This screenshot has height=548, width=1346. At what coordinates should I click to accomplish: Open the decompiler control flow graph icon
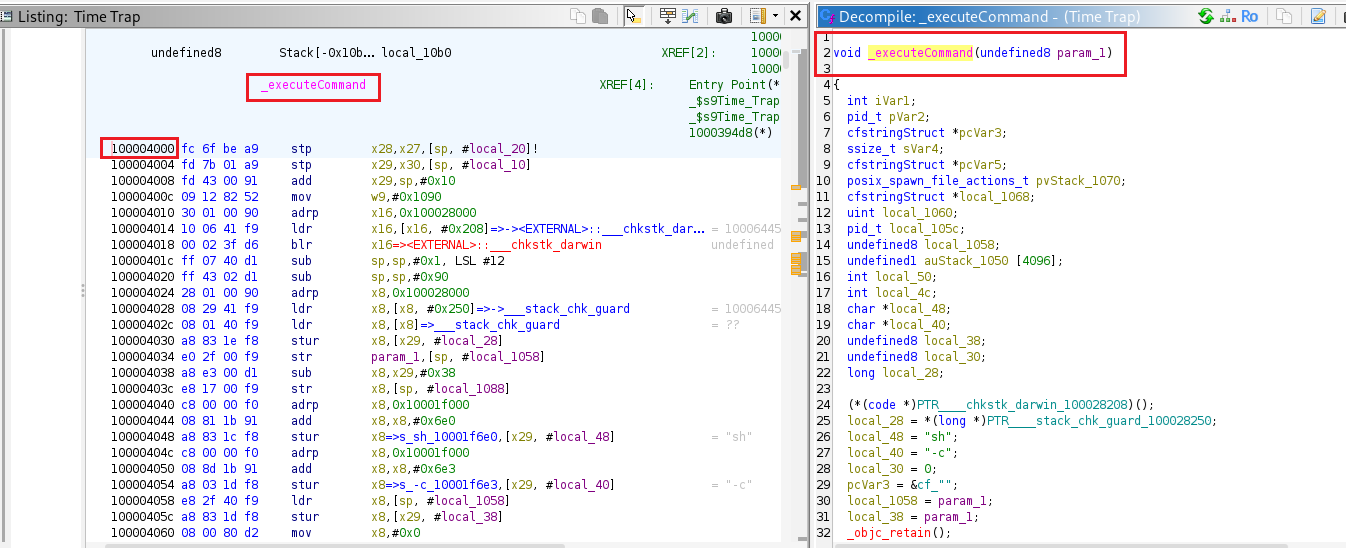pos(1228,16)
